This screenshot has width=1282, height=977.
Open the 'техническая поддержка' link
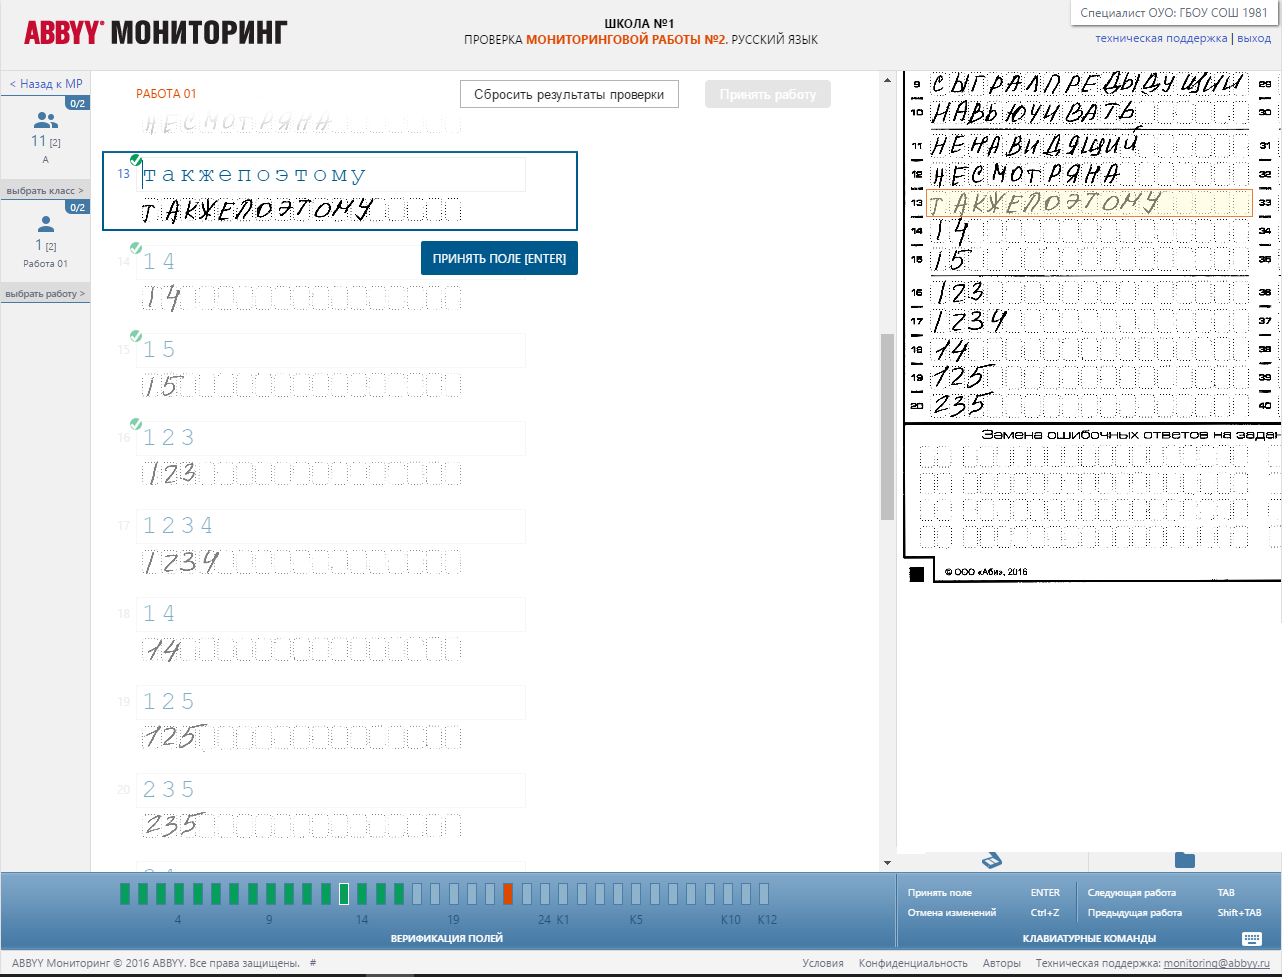click(x=1160, y=38)
